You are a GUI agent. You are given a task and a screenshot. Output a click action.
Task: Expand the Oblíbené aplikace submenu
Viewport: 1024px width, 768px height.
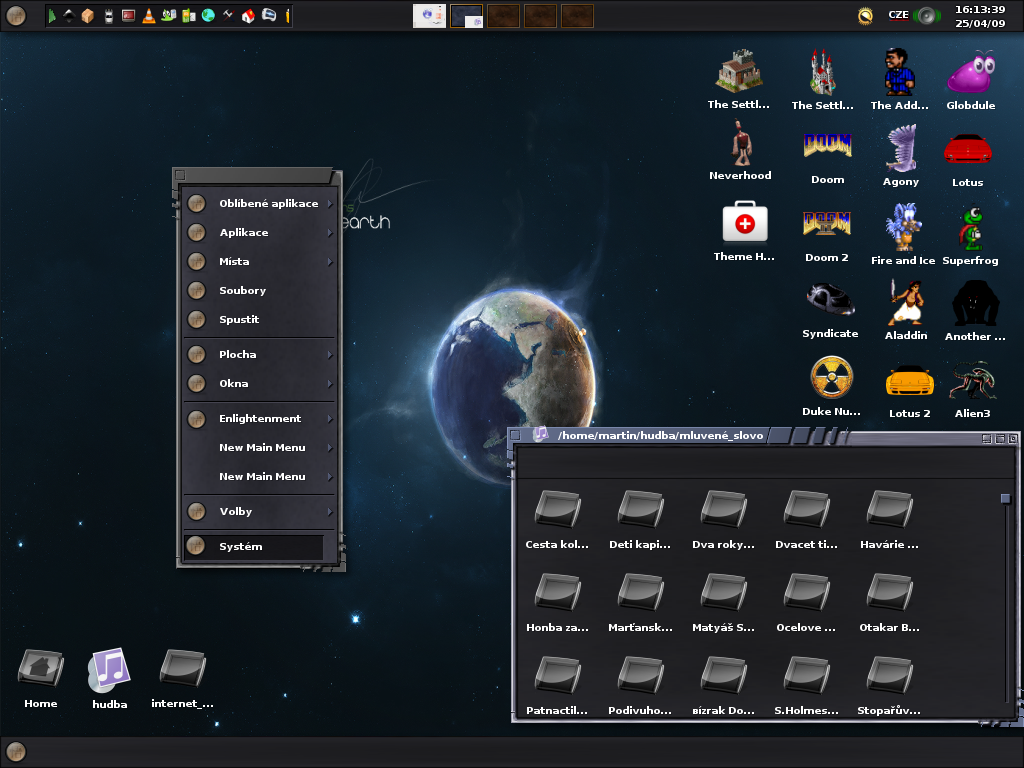tap(268, 204)
